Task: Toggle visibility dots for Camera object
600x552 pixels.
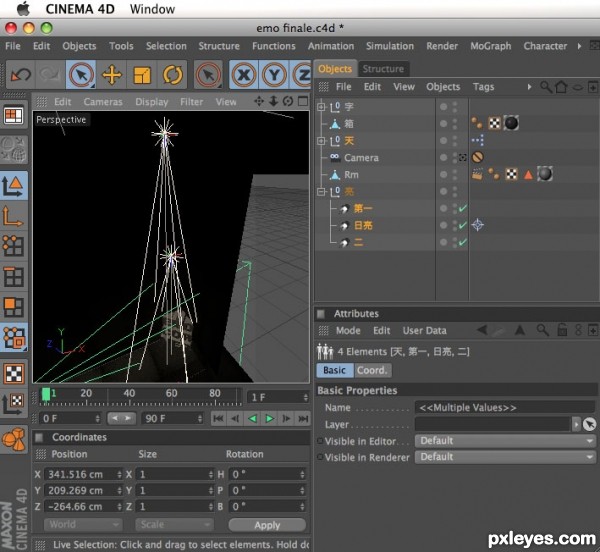Action: (454, 157)
